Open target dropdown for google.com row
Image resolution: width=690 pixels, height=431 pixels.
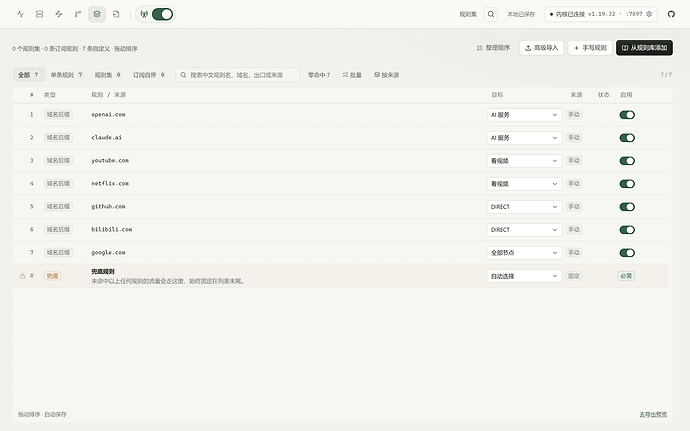pos(524,253)
